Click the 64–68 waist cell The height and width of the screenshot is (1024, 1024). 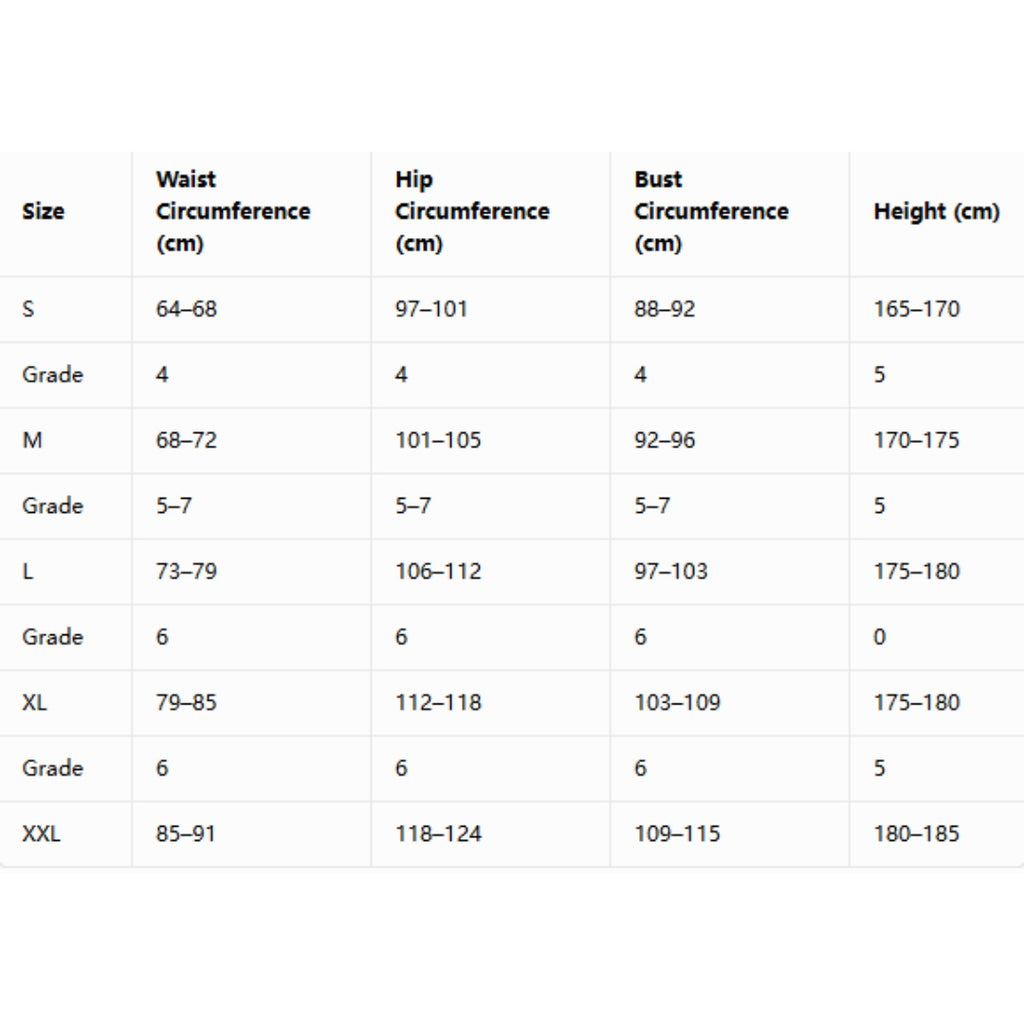click(186, 309)
